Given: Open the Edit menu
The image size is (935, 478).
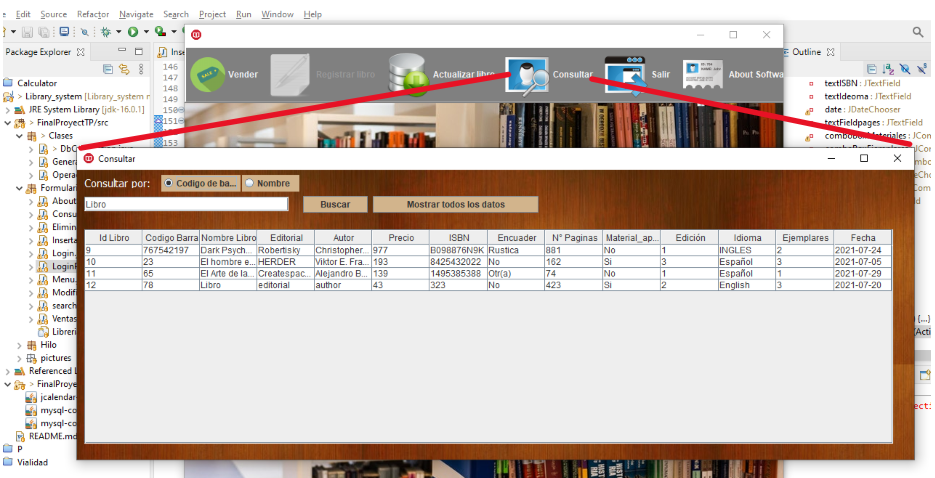Looking at the screenshot, I should (x=23, y=14).
